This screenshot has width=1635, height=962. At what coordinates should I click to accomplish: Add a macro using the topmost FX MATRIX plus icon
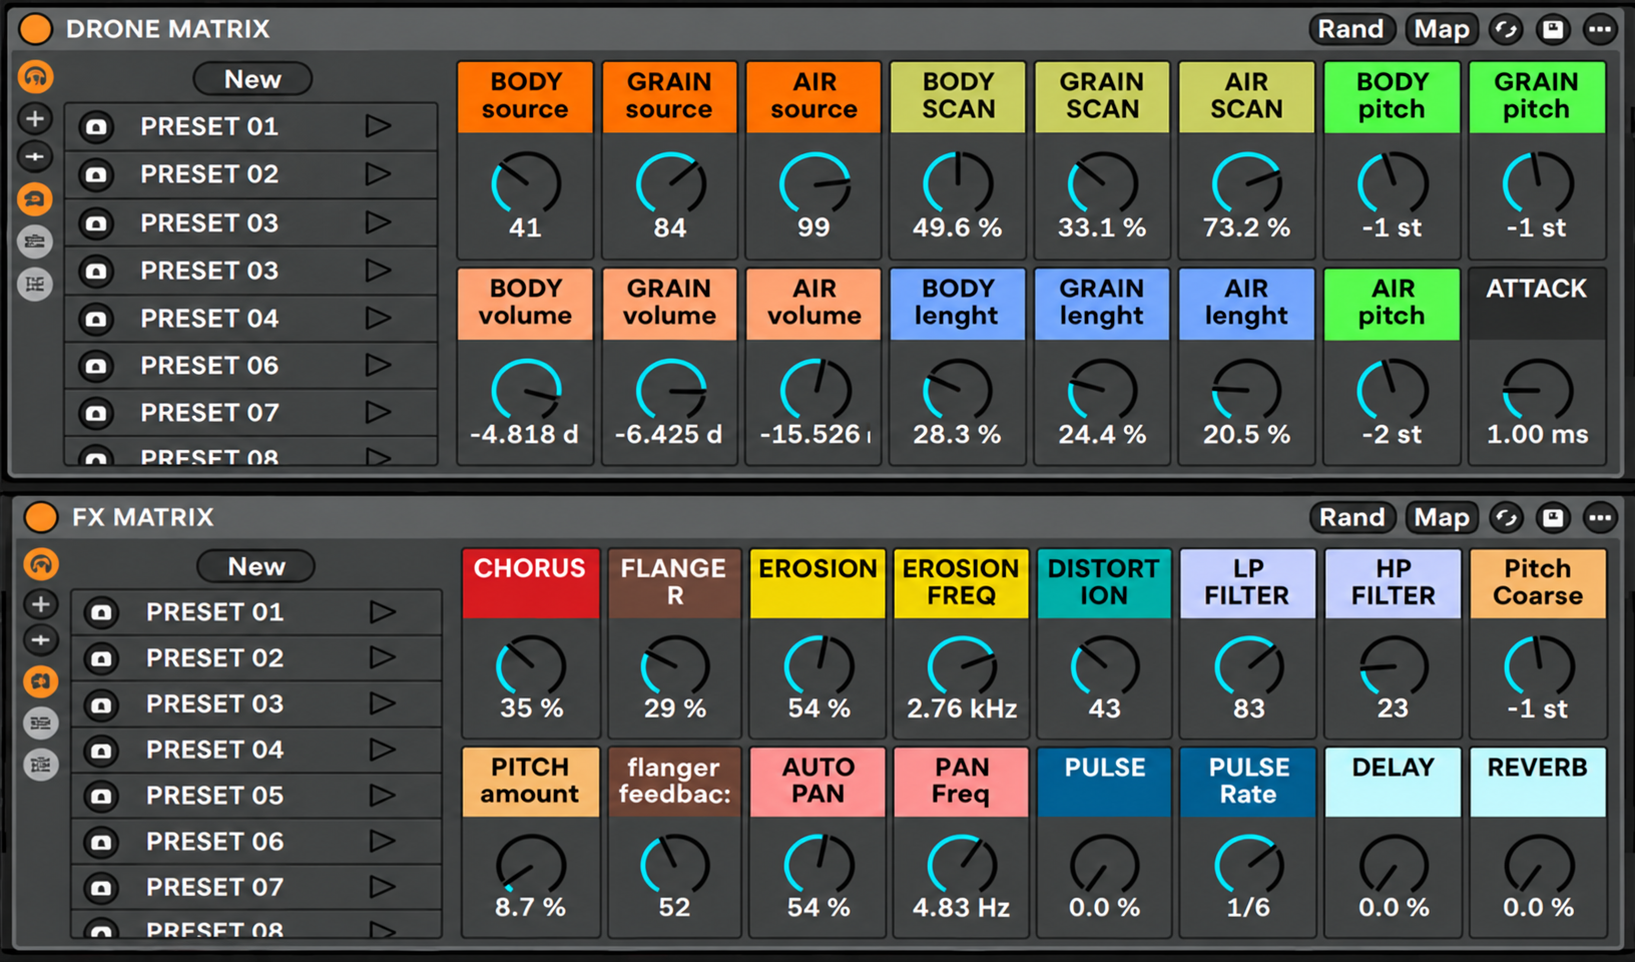(41, 604)
